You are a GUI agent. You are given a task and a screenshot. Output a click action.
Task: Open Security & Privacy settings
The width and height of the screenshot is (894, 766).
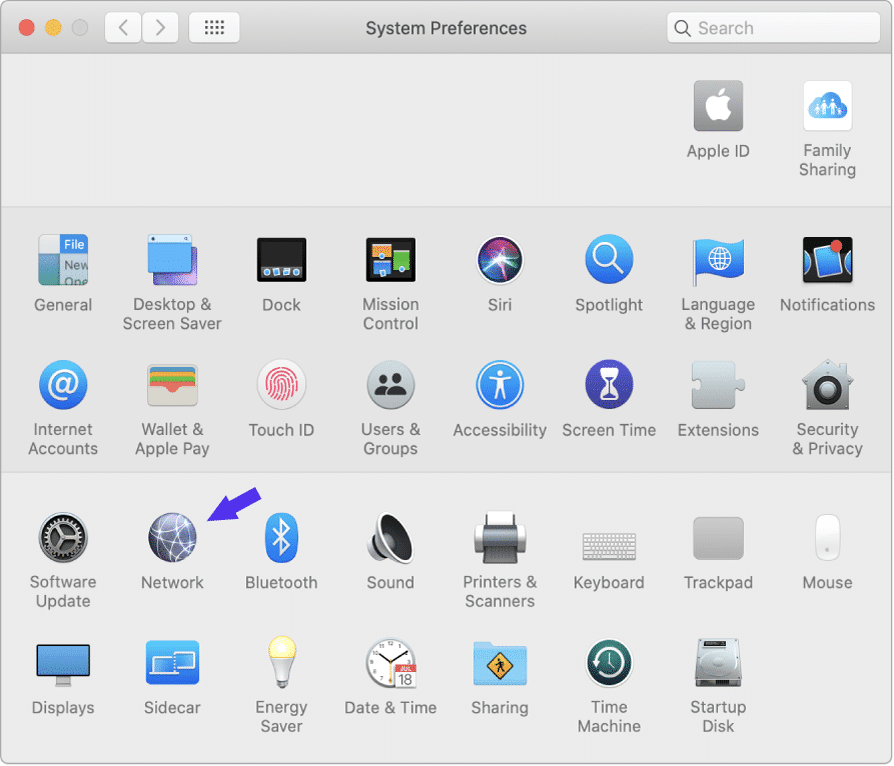[827, 385]
